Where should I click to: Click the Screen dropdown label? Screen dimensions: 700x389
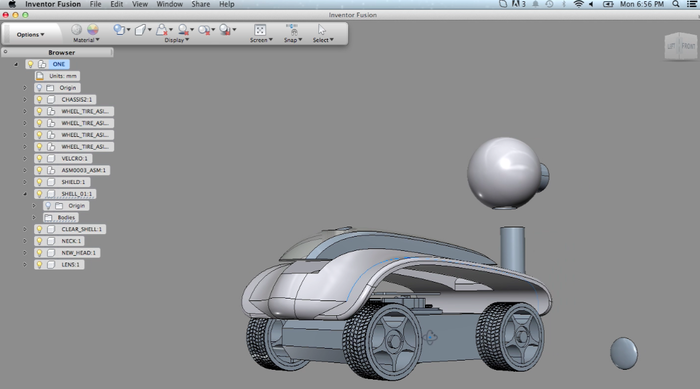click(x=261, y=40)
